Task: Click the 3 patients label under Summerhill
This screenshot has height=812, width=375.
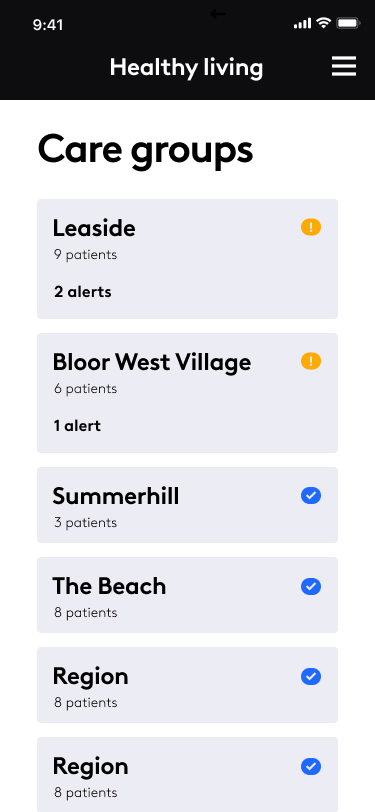Action: pyautogui.click(x=85, y=523)
